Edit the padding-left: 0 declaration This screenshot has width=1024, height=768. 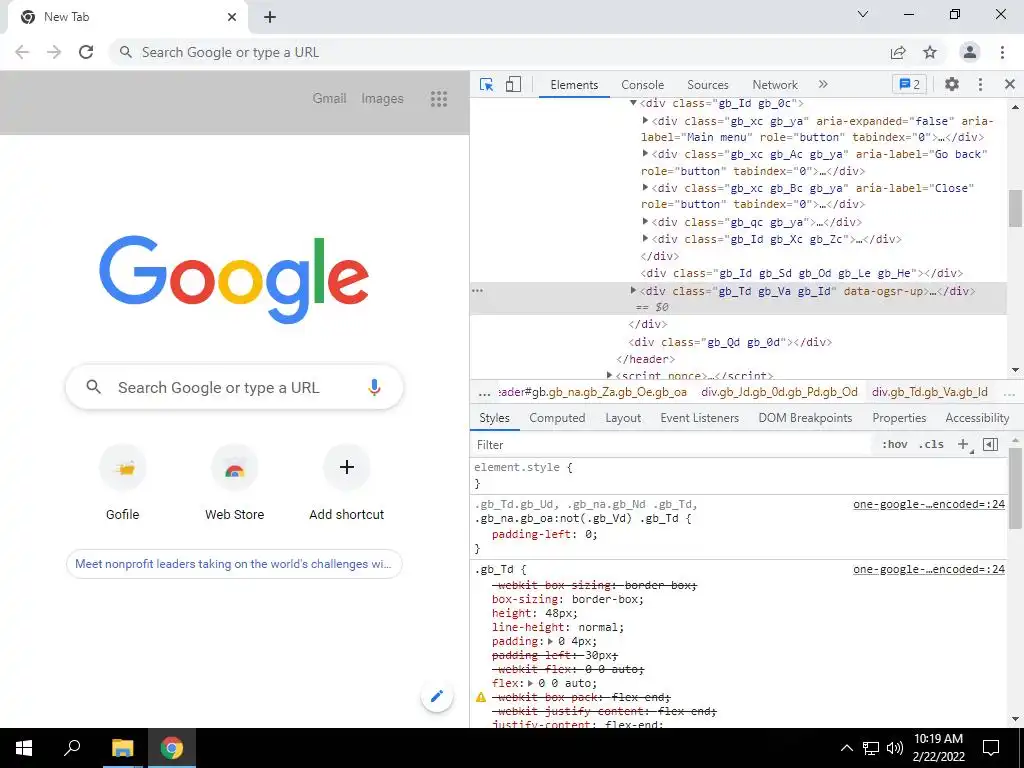(x=545, y=534)
